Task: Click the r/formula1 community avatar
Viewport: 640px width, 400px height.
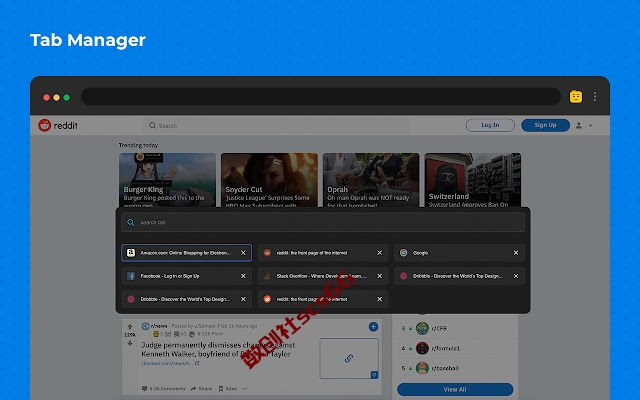Action: (x=422, y=348)
